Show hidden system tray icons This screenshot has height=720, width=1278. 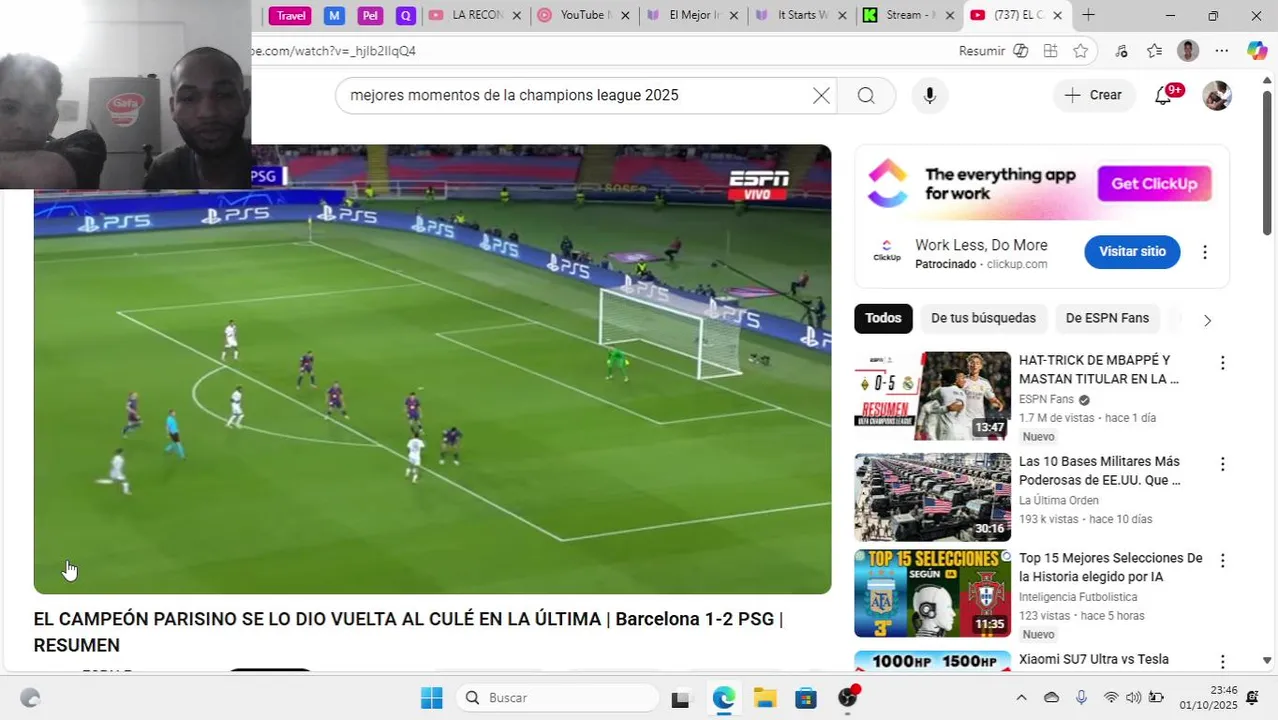pos(1021,698)
